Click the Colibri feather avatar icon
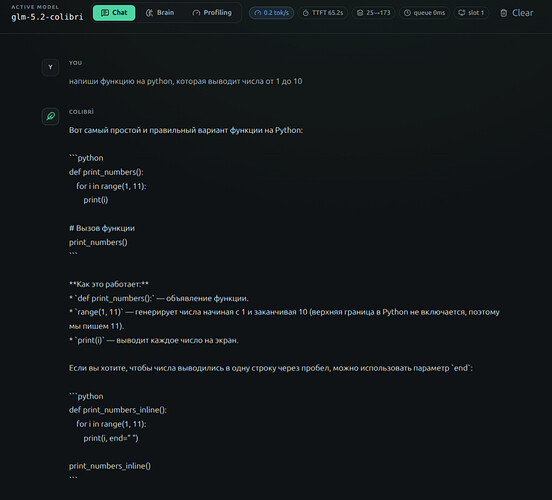Viewport: 552px width, 500px height. (50, 116)
